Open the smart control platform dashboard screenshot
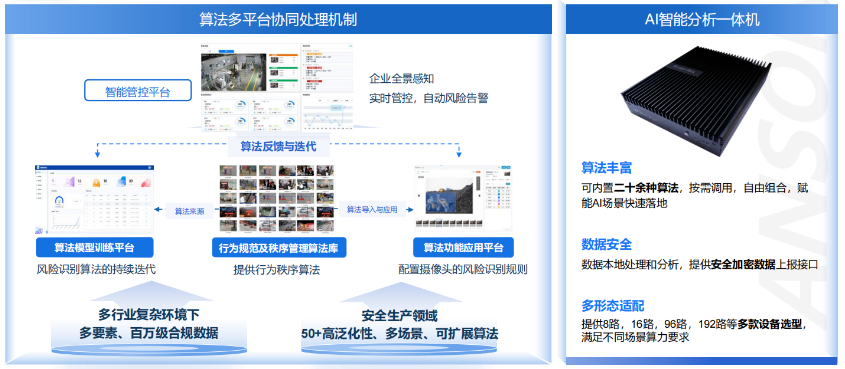This screenshot has height=369, width=845. 276,87
